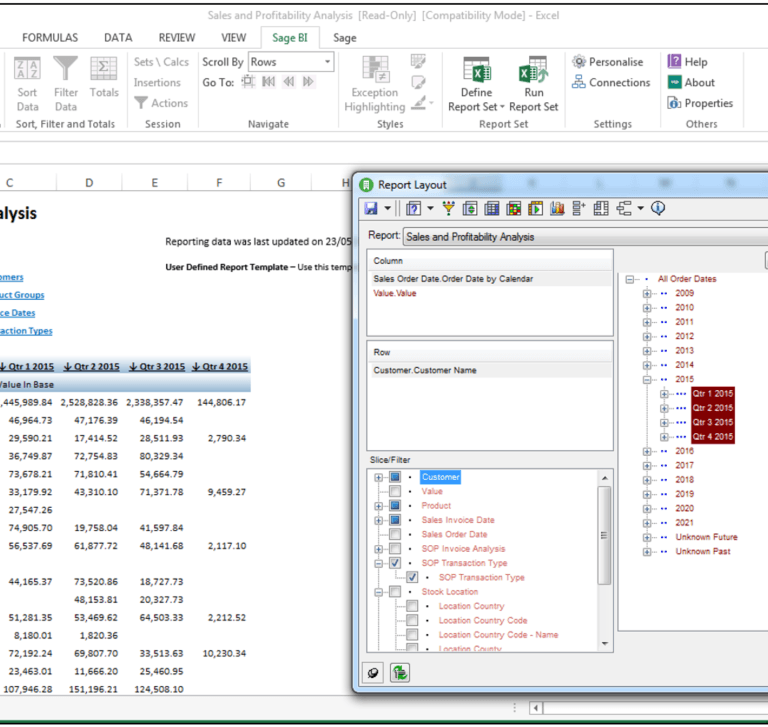Viewport: 768px width, 727px height.
Task: Open Connections settings
Action: [611, 82]
